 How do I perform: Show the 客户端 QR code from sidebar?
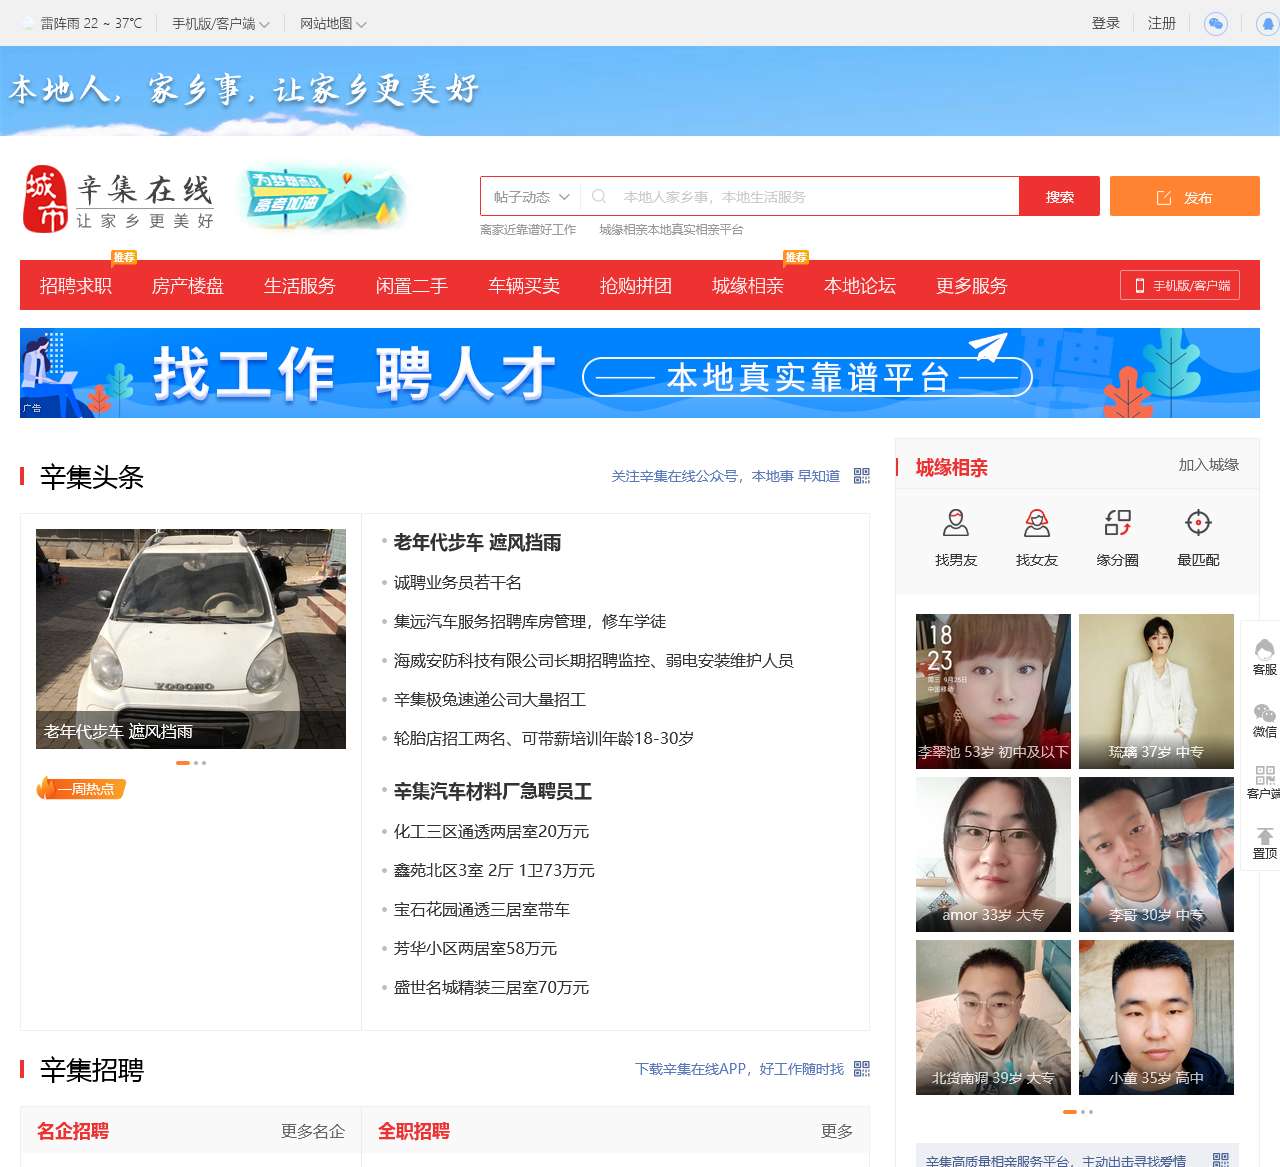click(x=1264, y=780)
